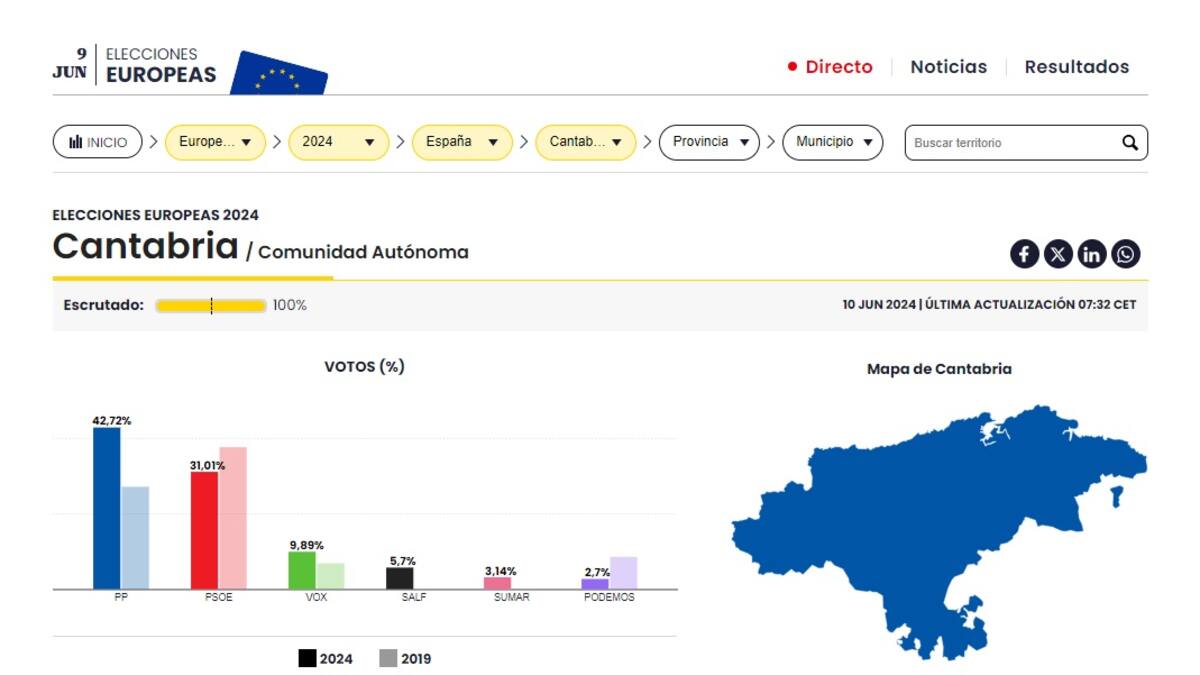Click the INICIO chart icon button
This screenshot has height=675, width=1200.
[x=98, y=142]
